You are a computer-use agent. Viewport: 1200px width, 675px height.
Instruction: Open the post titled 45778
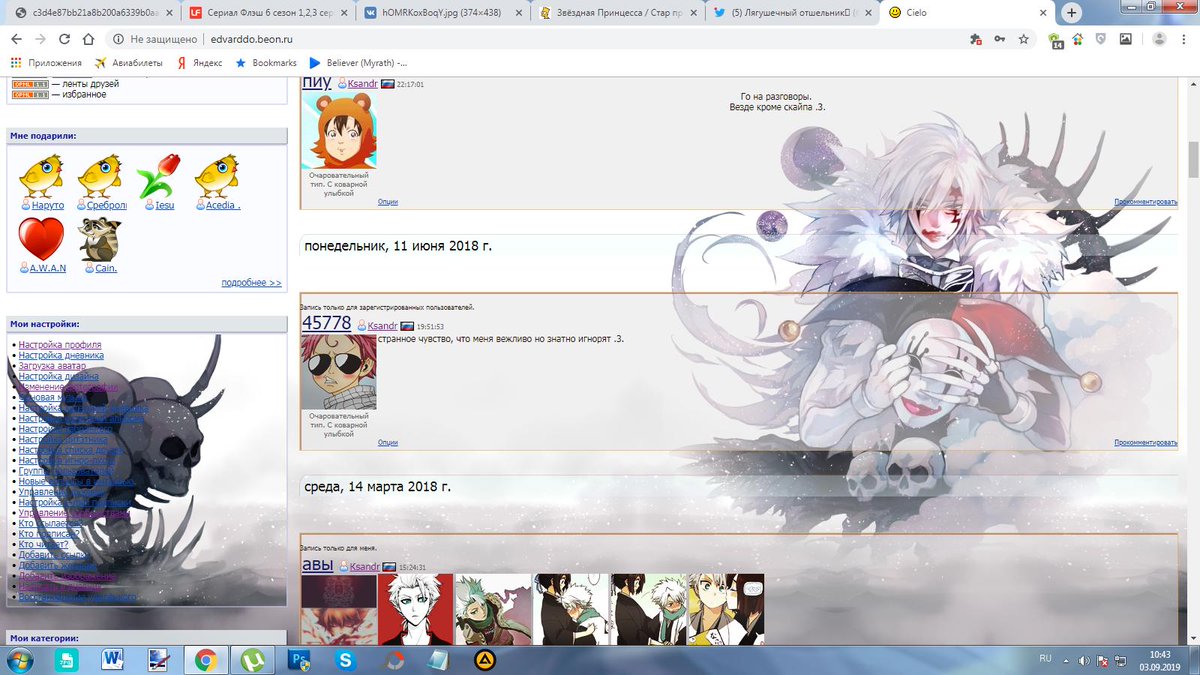point(326,323)
